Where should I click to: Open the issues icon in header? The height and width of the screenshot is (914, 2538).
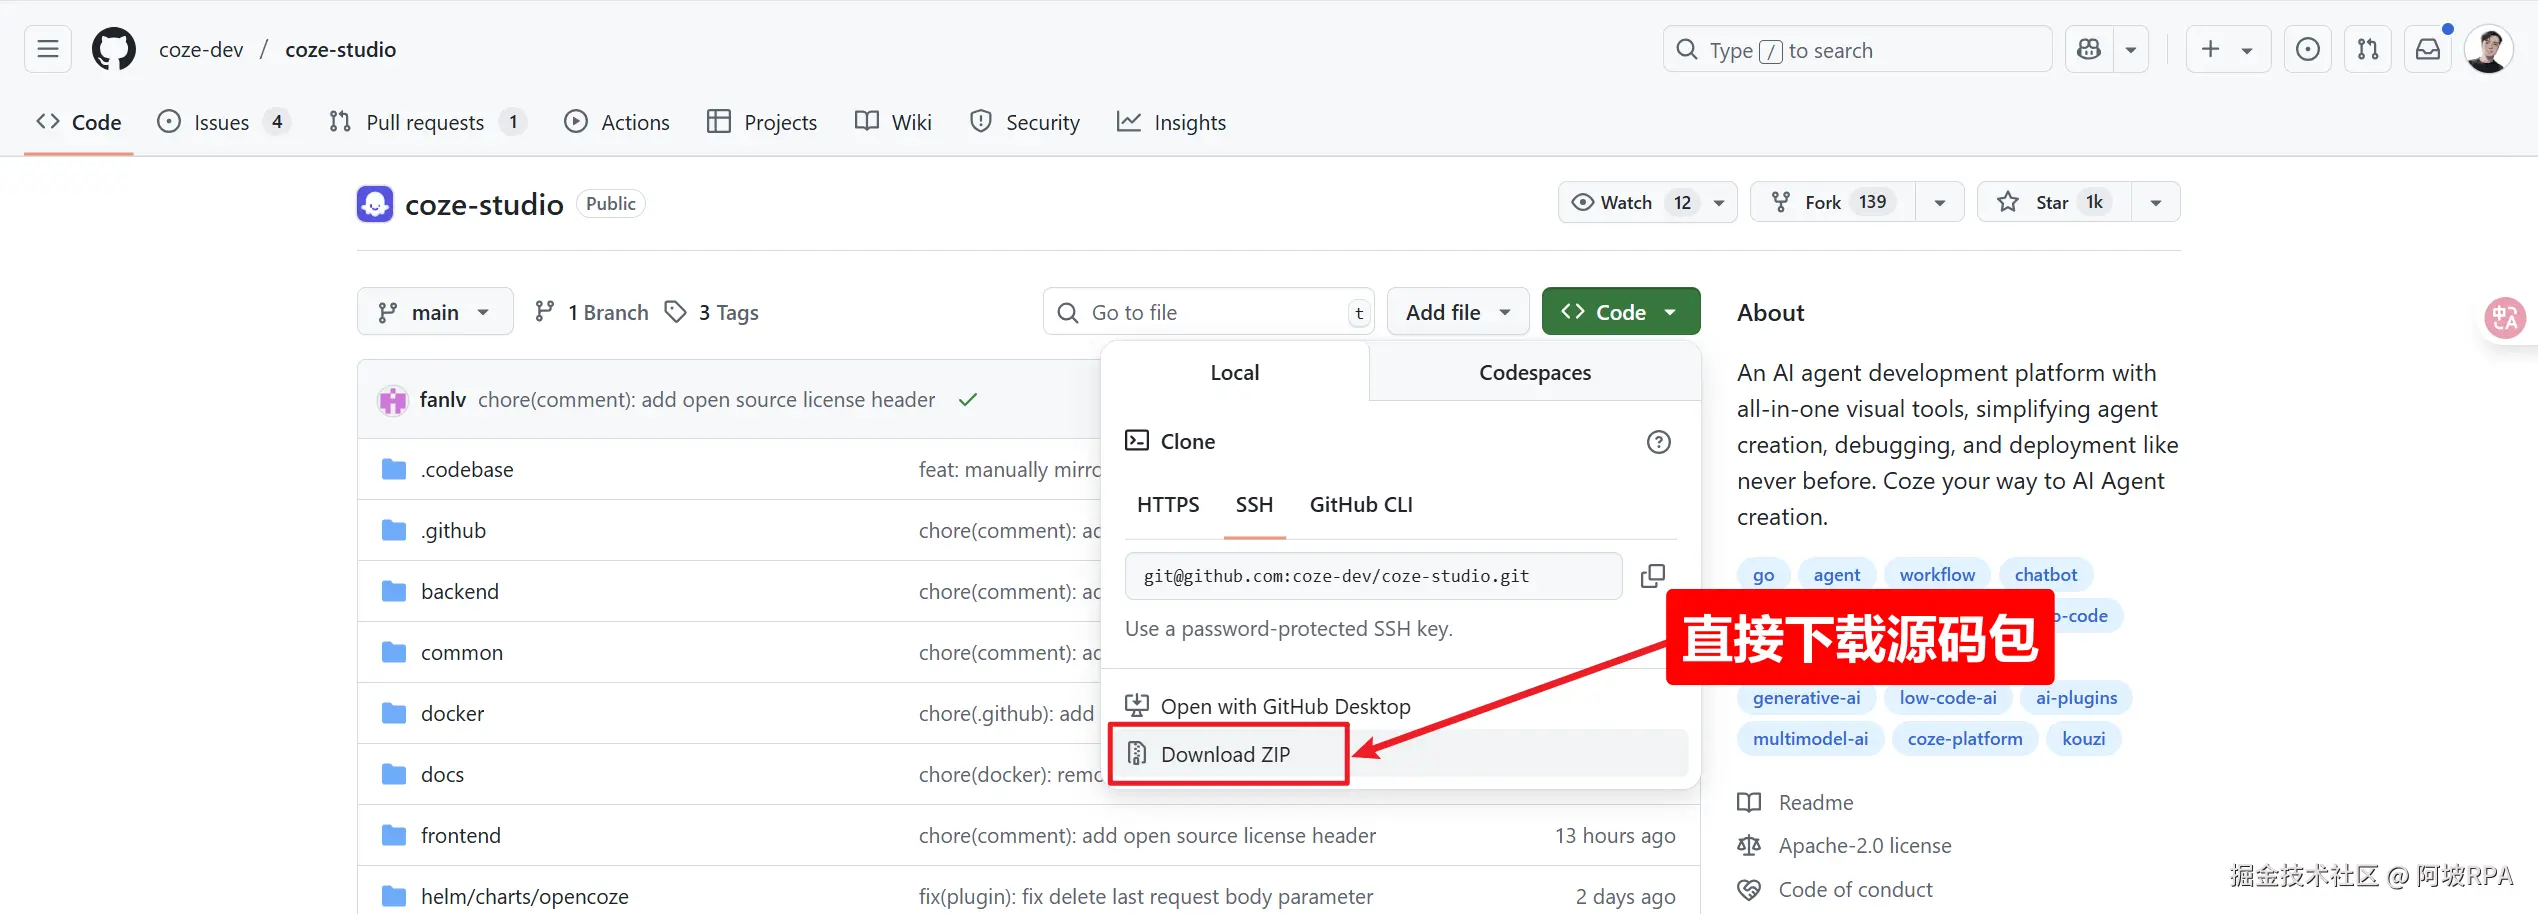tap(2308, 49)
